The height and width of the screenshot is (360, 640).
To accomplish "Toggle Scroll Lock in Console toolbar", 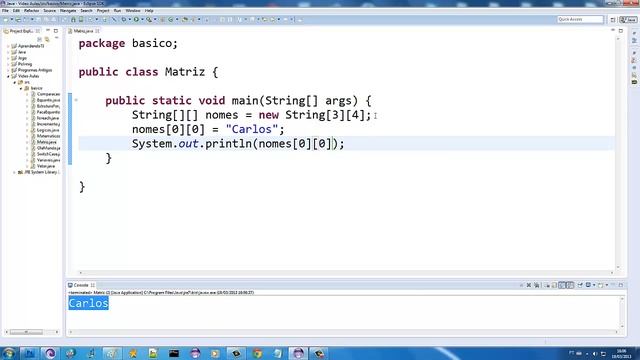I will pos(554,285).
